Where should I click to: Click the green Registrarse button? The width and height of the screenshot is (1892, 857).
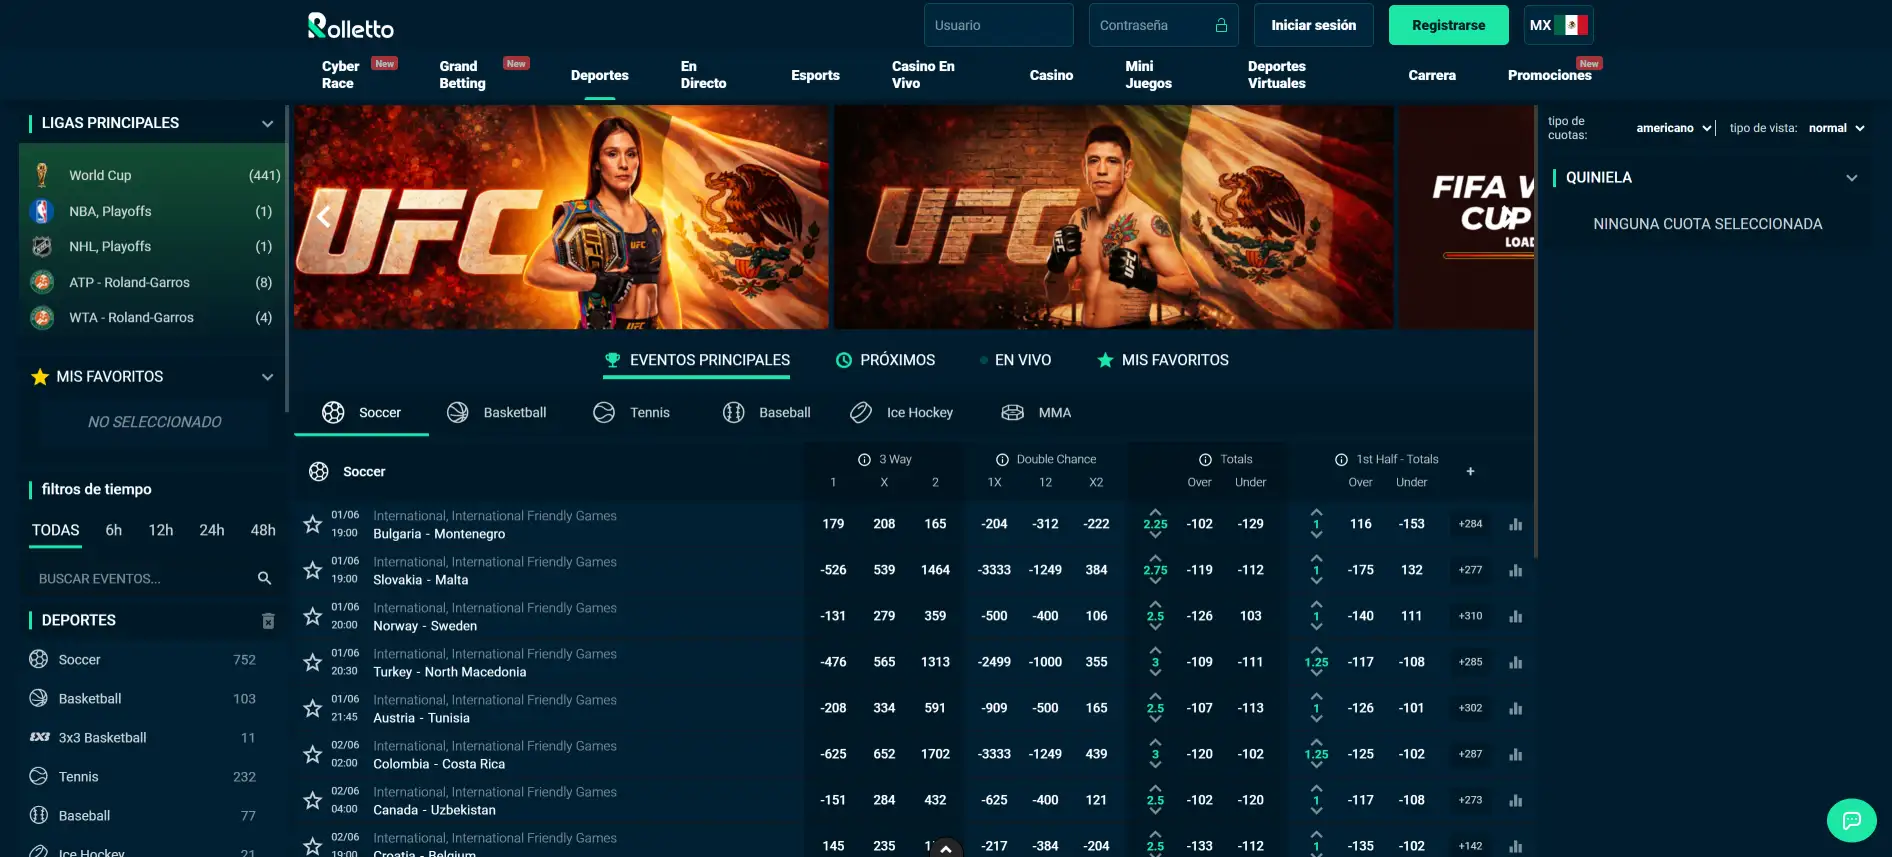pos(1448,25)
